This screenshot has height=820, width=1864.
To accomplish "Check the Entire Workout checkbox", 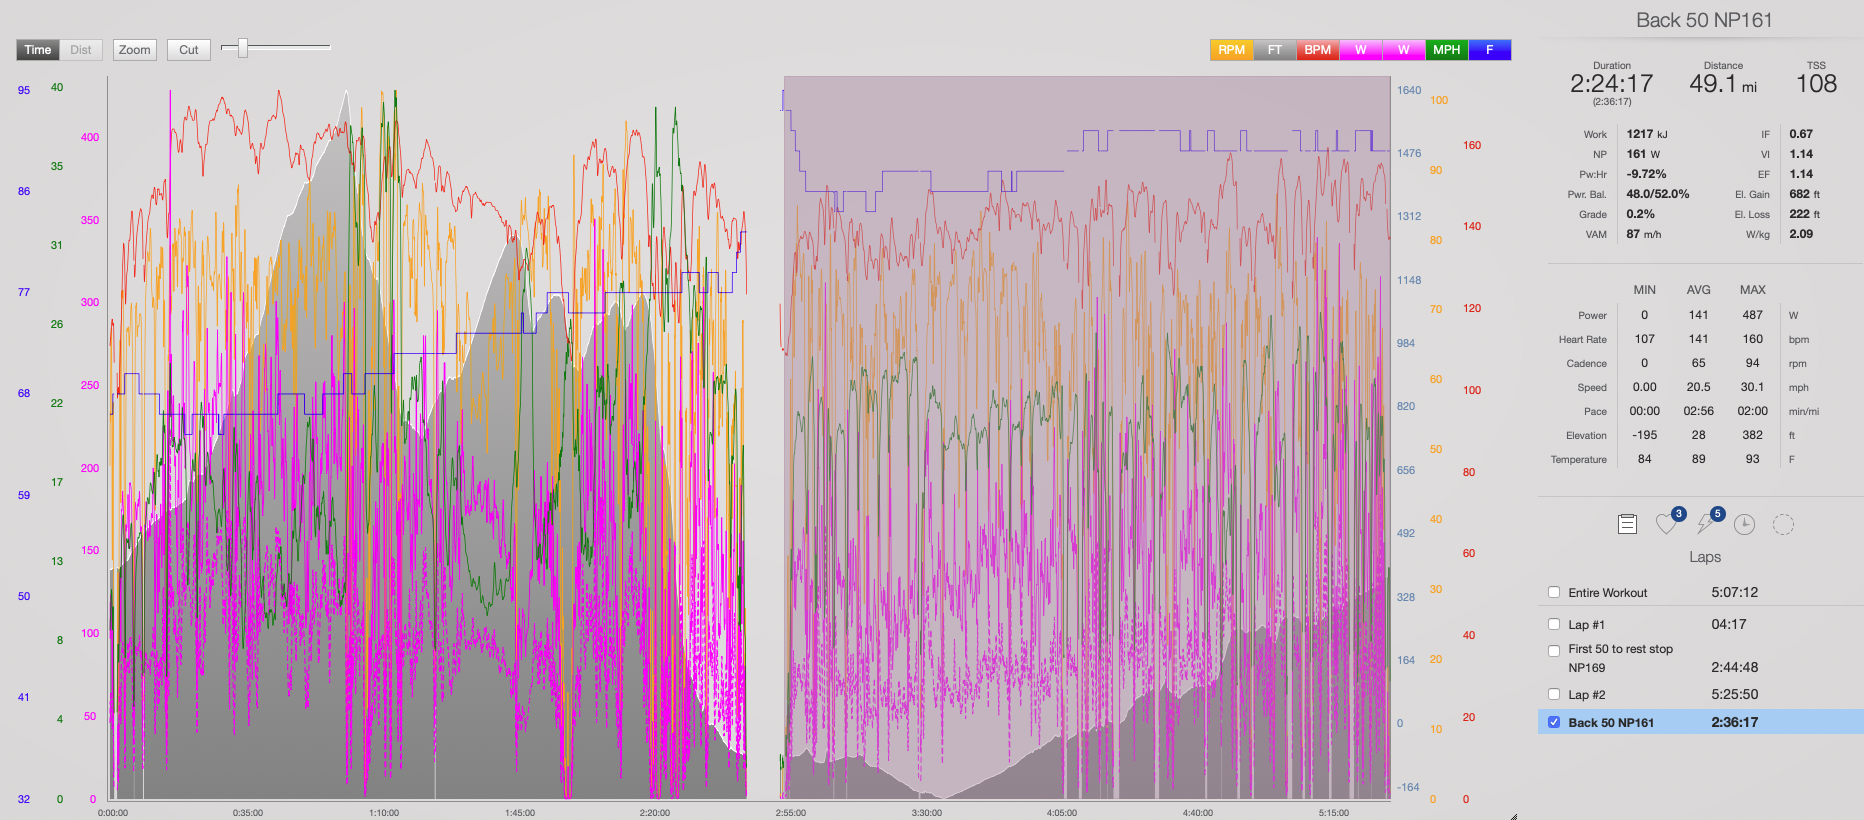I will point(1554,592).
